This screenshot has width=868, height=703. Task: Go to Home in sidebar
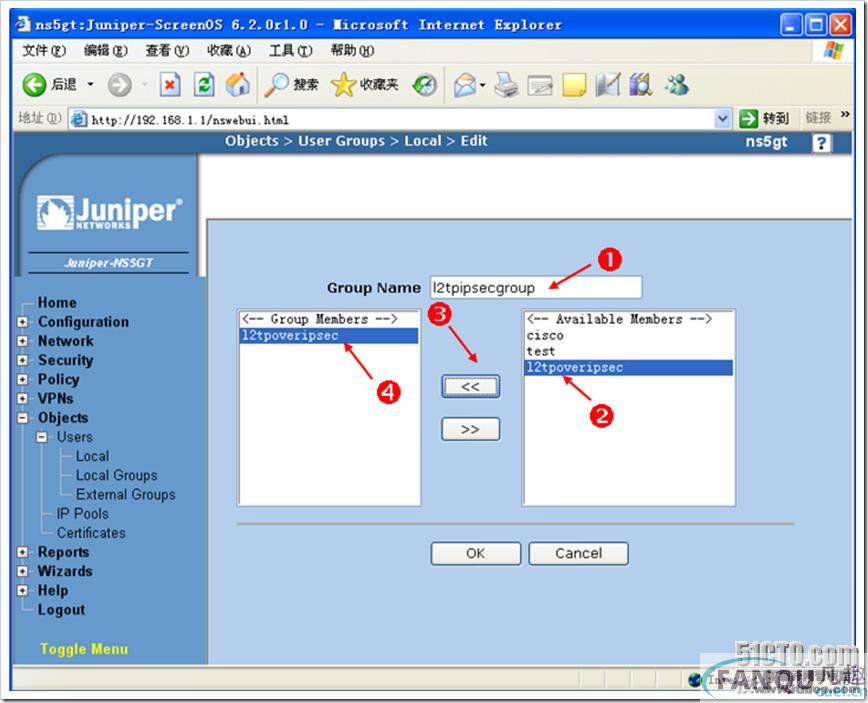pos(57,302)
